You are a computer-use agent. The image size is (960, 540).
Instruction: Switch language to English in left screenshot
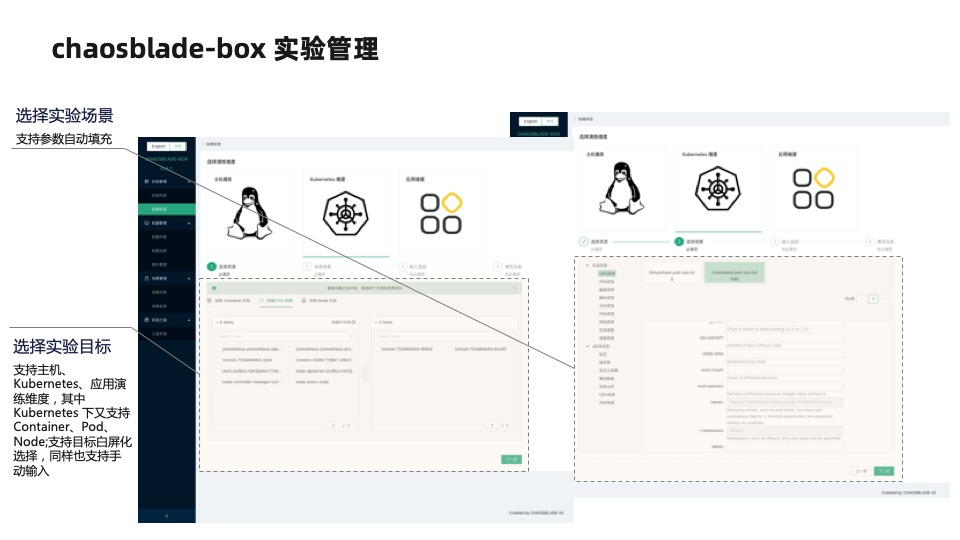click(x=159, y=146)
